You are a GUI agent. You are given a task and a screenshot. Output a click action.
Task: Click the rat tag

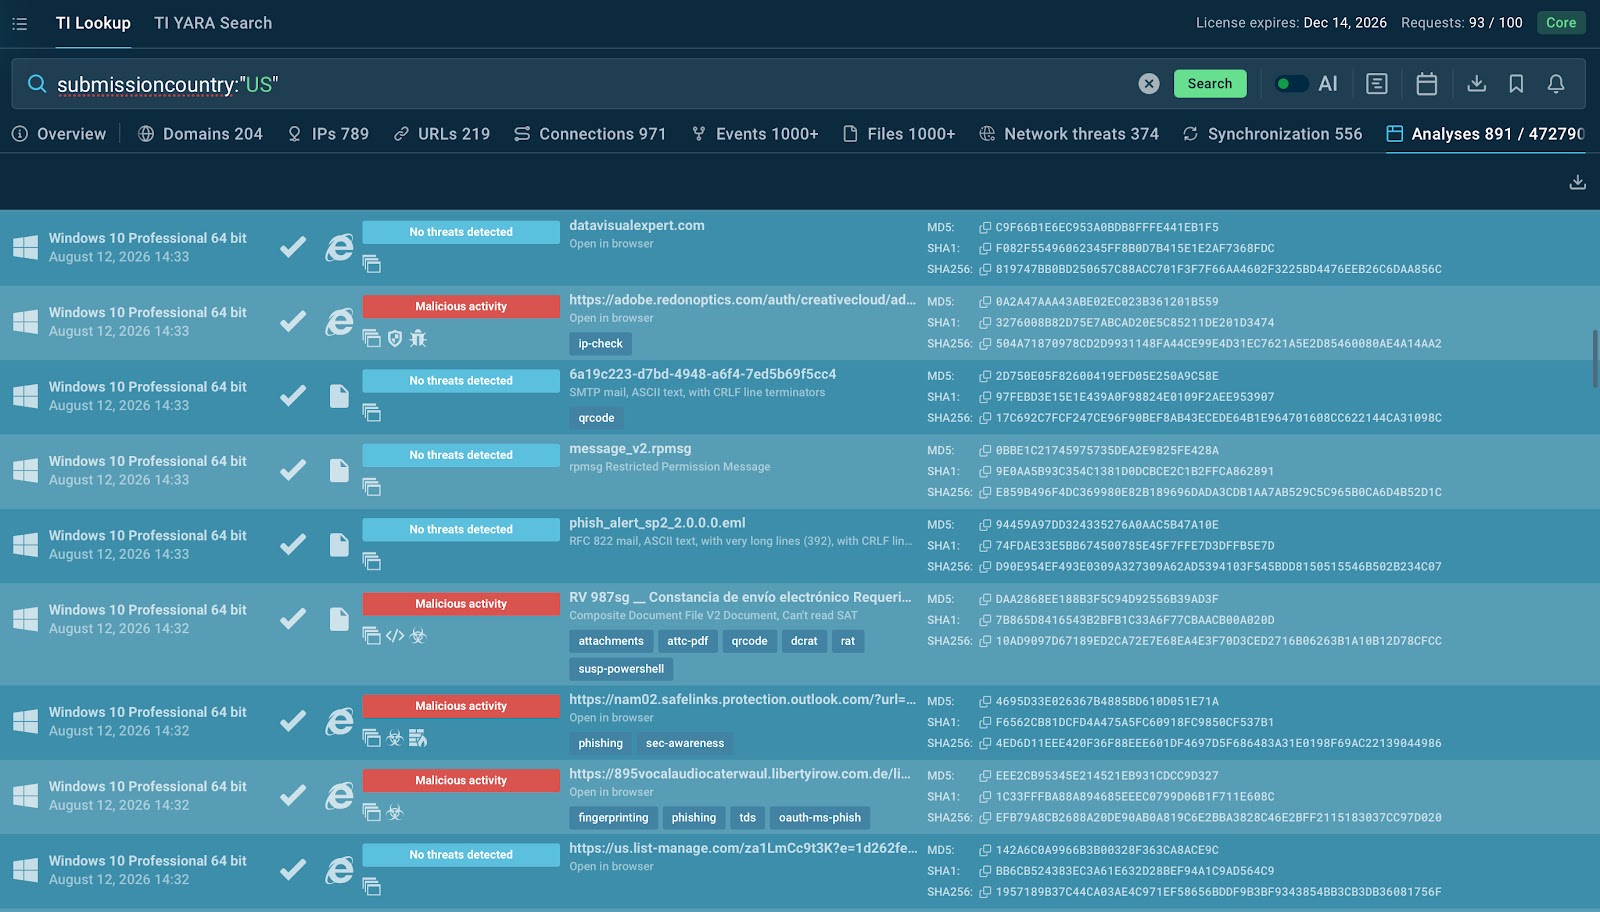pos(848,641)
